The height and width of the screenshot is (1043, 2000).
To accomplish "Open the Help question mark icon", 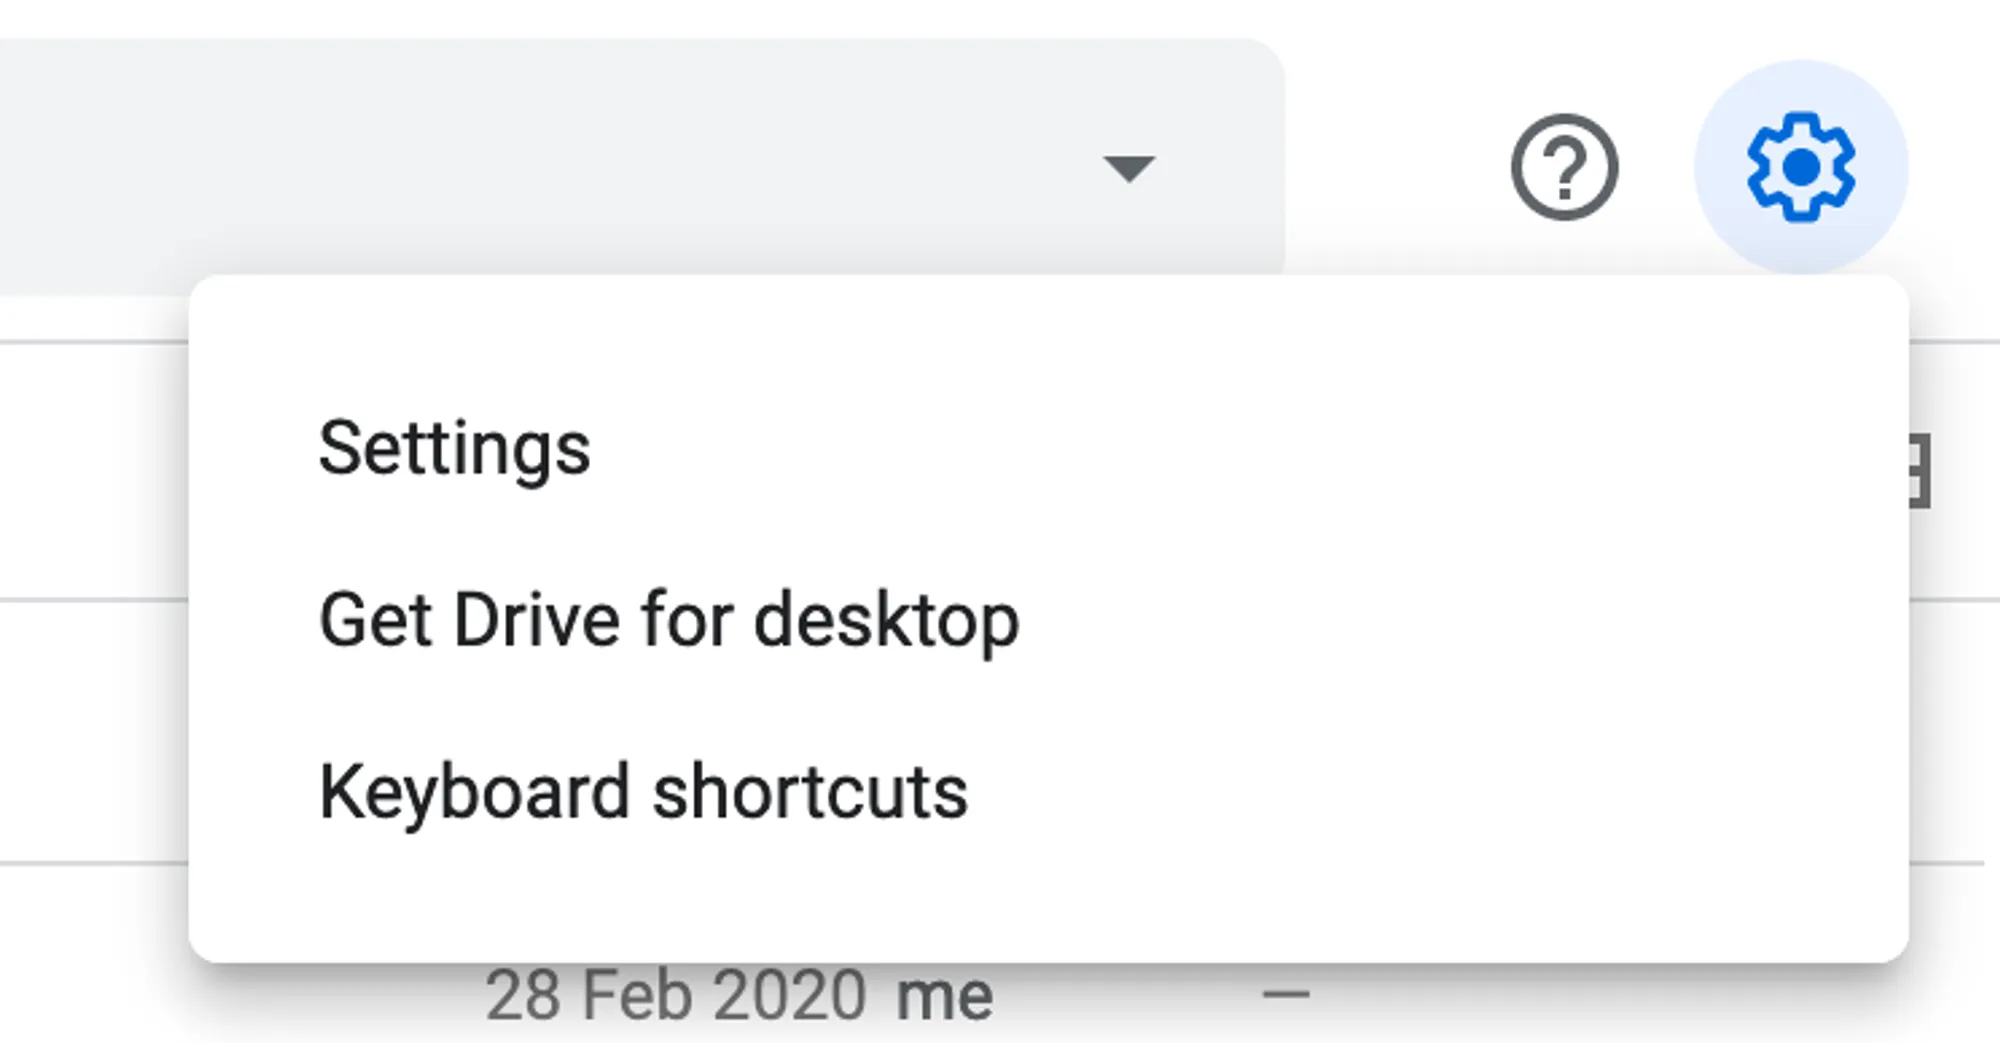I will pyautogui.click(x=1564, y=167).
